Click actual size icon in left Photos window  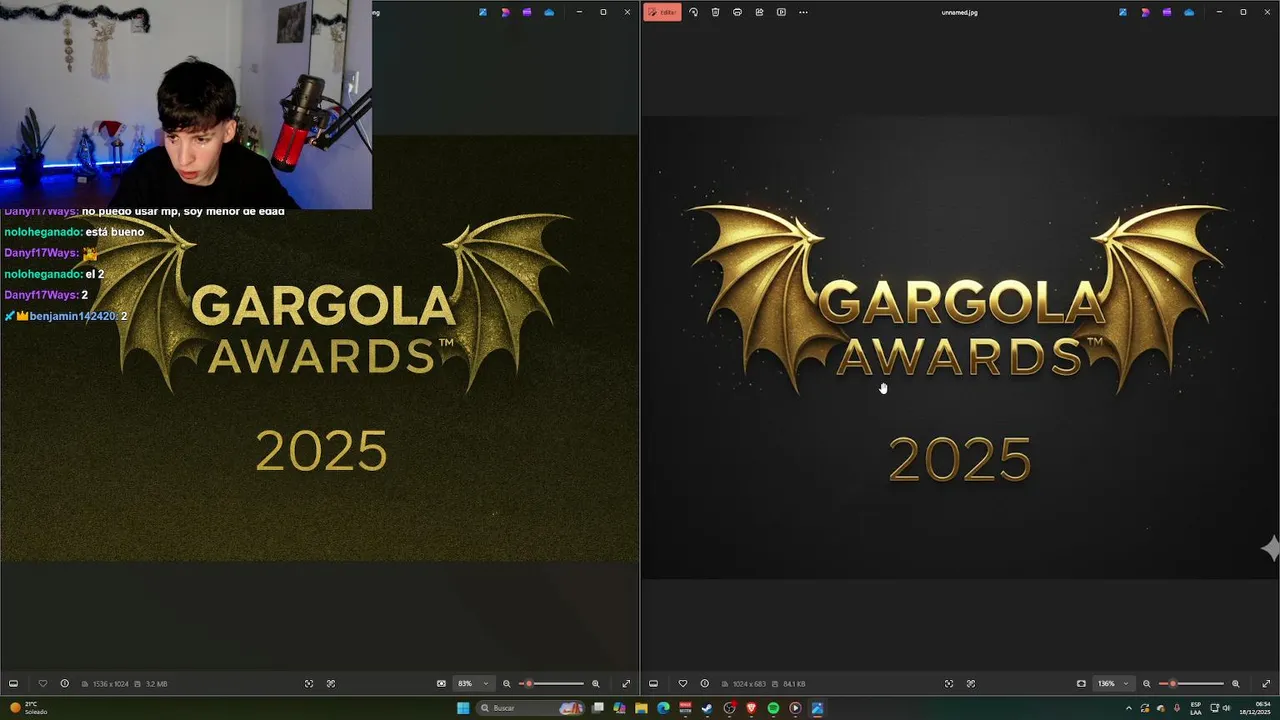tap(309, 684)
